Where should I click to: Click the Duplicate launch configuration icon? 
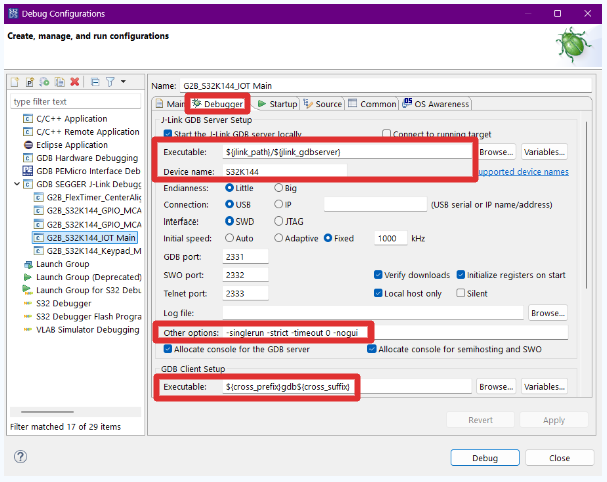[60, 82]
